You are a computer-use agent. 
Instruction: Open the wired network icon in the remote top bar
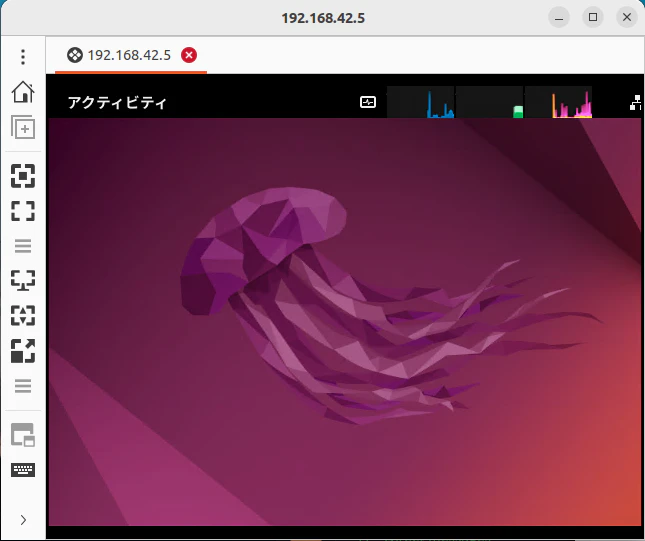(636, 102)
